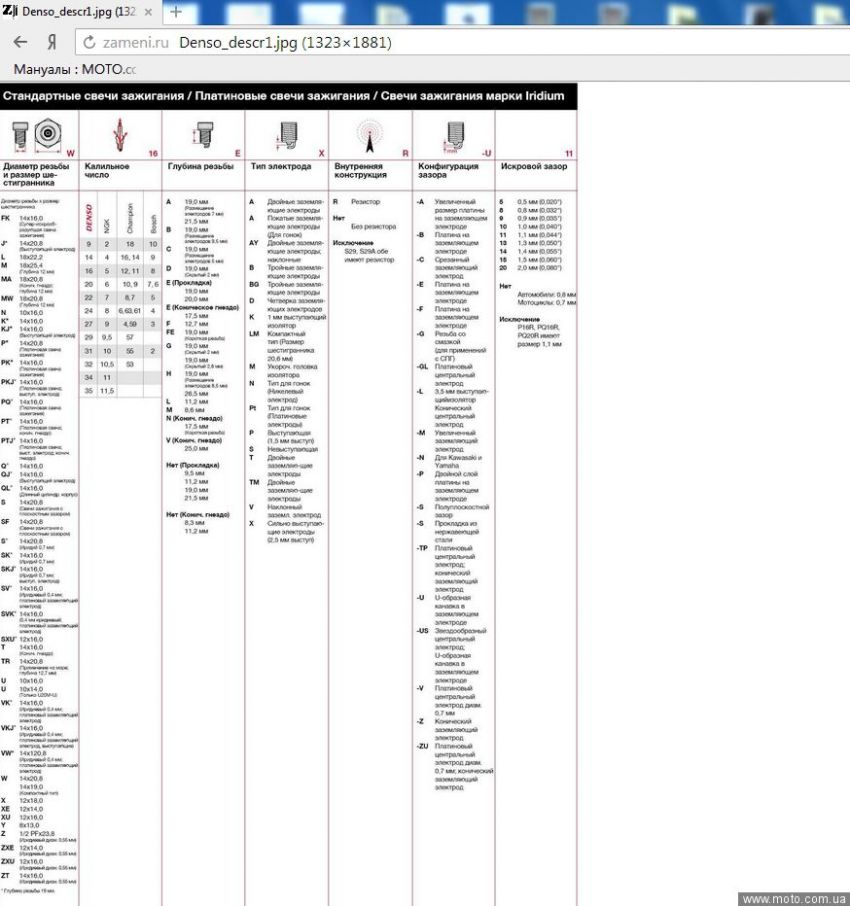Click the Champion brand column label
Image resolution: width=850 pixels, height=906 pixels.
[x=129, y=218]
